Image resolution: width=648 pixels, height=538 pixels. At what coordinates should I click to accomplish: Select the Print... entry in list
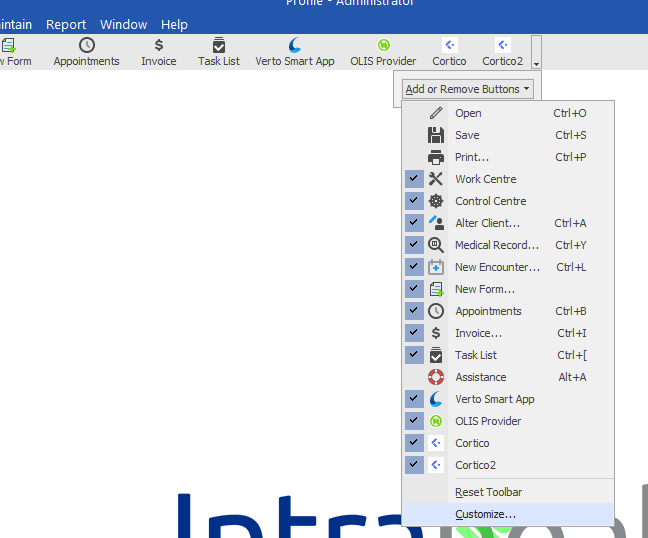pos(471,157)
